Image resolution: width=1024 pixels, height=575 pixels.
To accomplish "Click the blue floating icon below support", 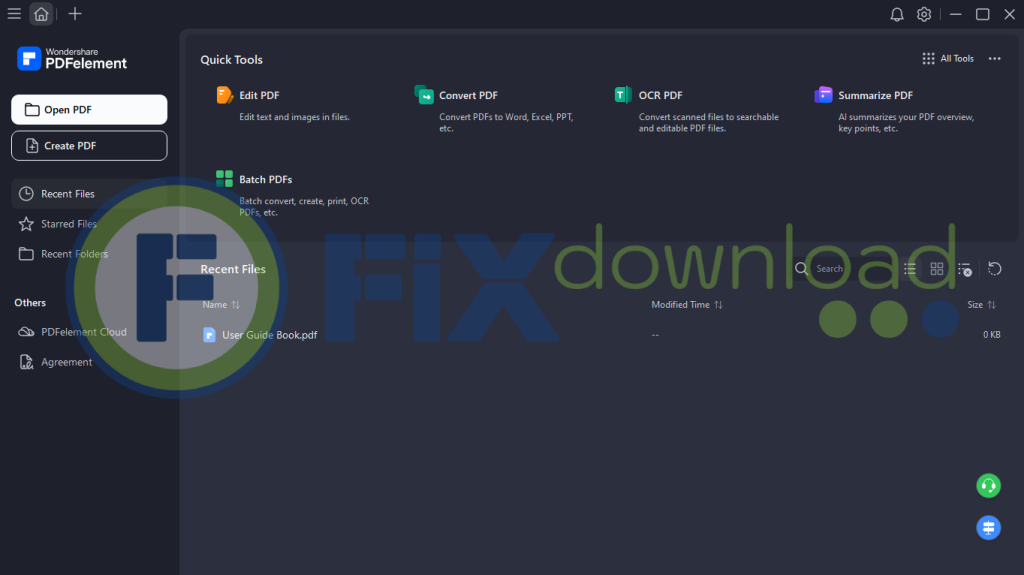I will click(988, 527).
